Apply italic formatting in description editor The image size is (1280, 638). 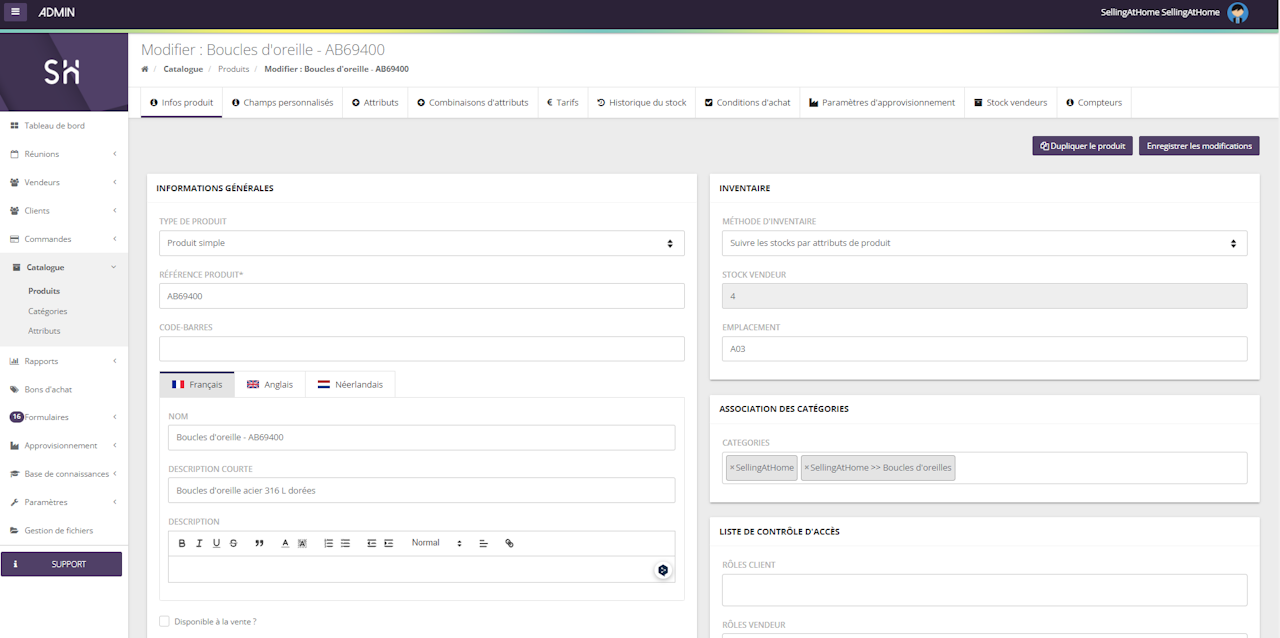pos(199,543)
